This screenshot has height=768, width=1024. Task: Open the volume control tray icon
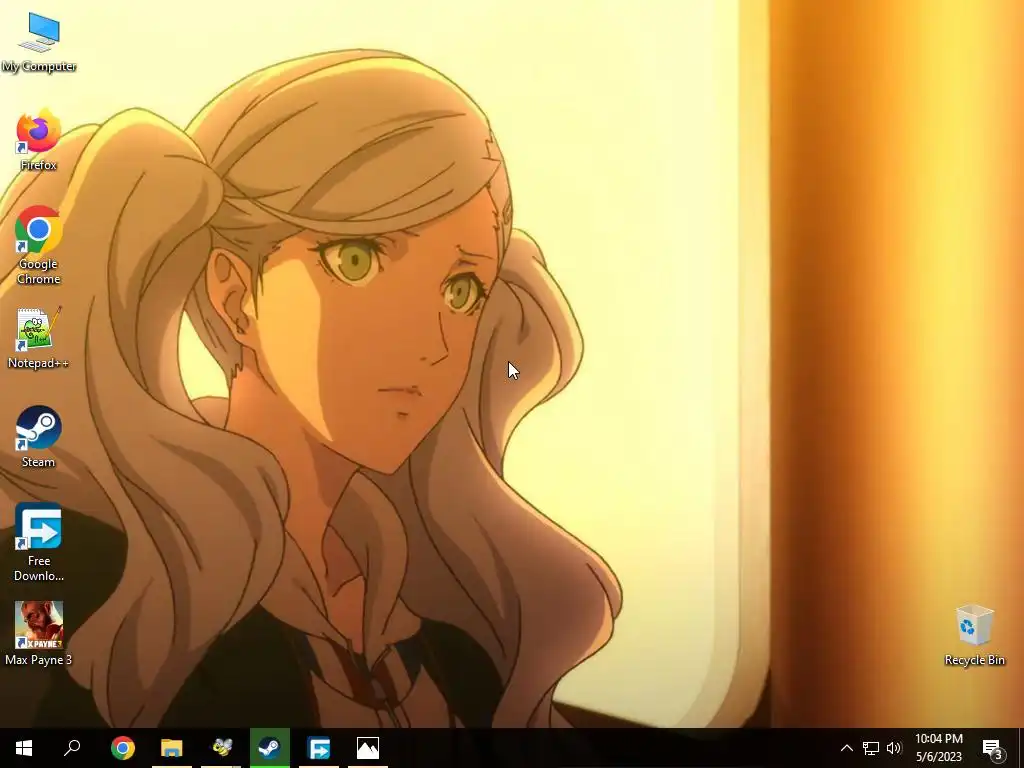(894, 748)
